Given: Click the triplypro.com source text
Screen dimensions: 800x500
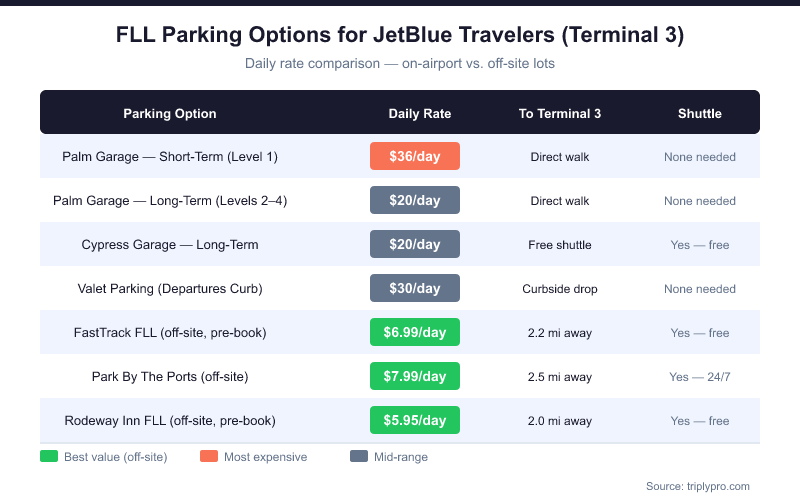Looking at the screenshot, I should (x=697, y=486).
